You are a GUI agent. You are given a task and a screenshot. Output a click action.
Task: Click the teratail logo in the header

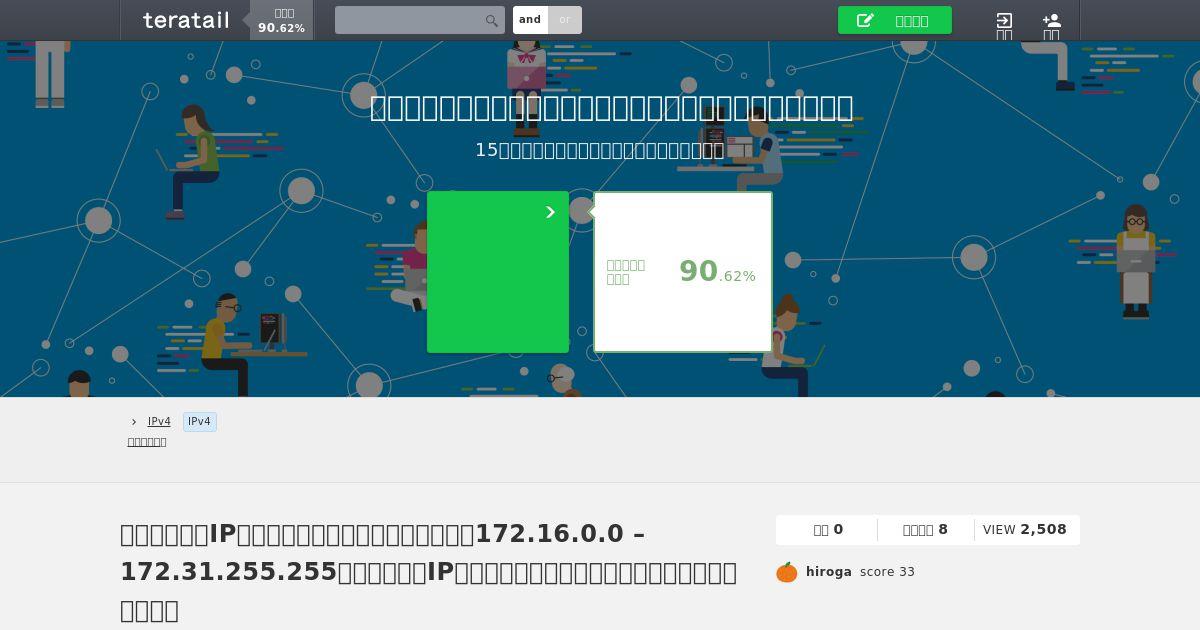pos(186,20)
